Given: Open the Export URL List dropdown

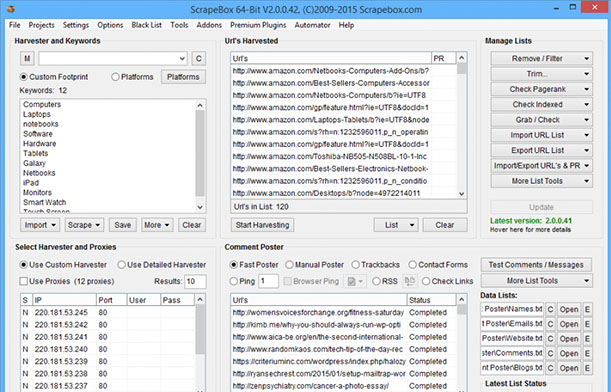Looking at the screenshot, I should 542,150.
